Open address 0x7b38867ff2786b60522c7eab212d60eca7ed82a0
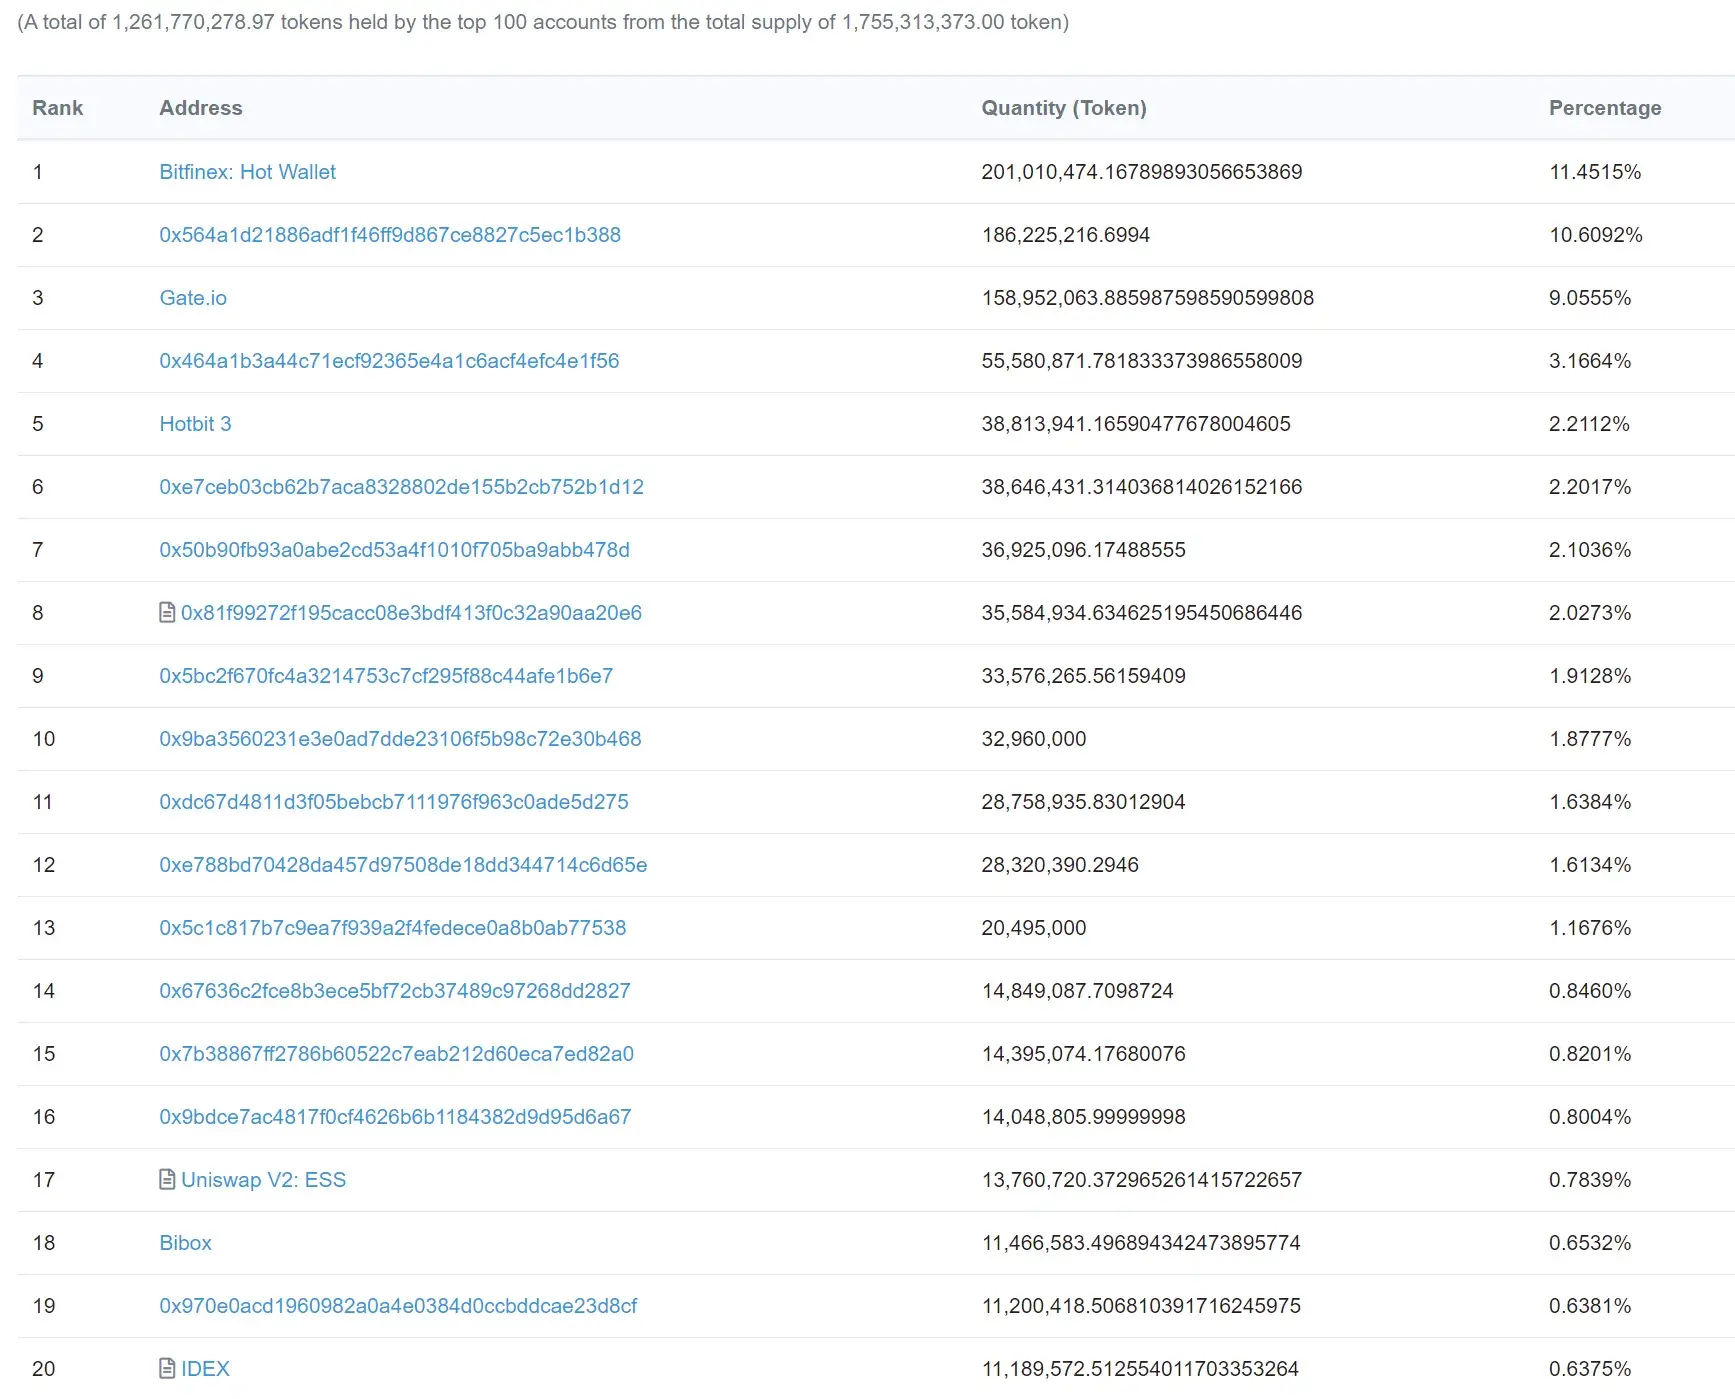1735x1399 pixels. (x=396, y=1054)
